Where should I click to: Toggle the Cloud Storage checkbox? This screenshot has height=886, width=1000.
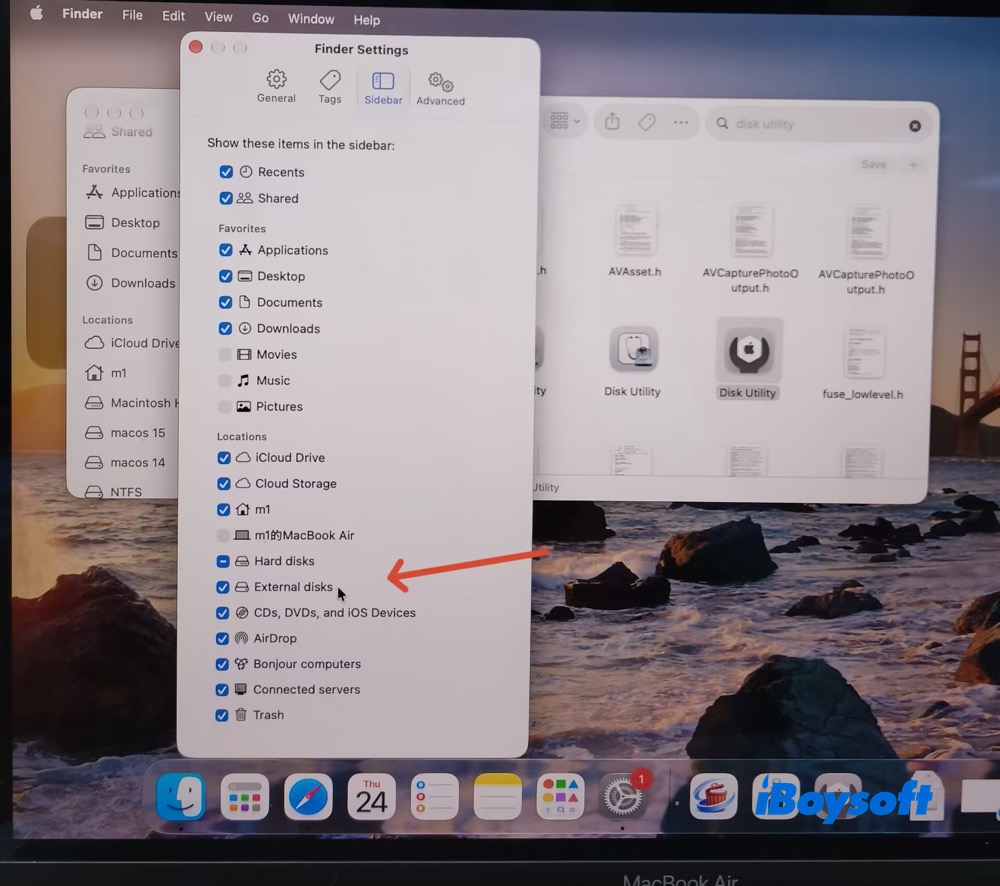pos(223,484)
